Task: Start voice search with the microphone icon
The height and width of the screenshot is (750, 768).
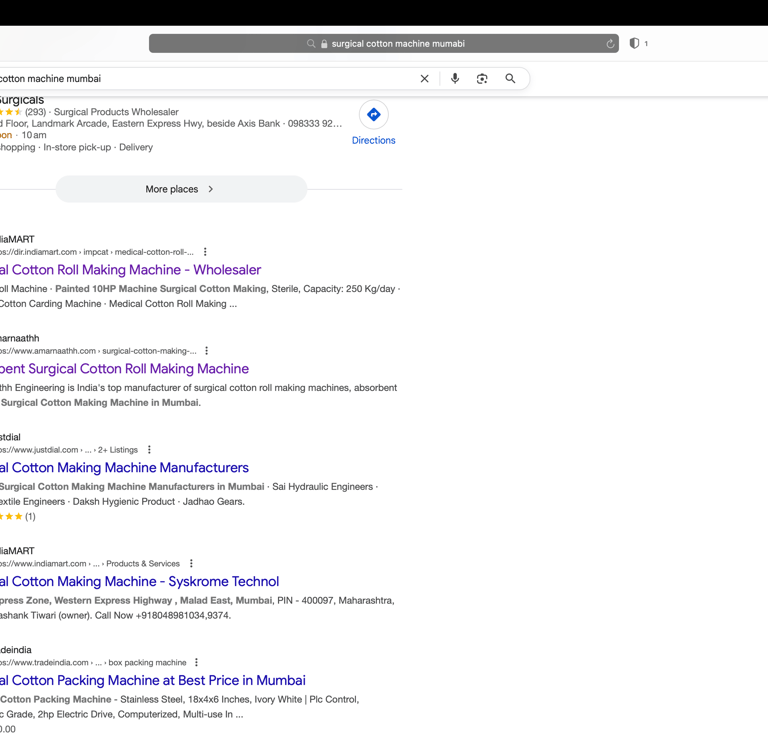Action: pos(455,78)
